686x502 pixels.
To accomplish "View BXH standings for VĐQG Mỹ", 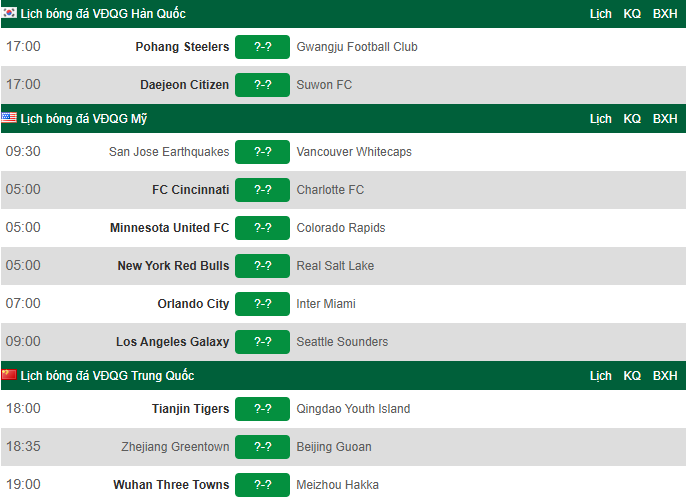I will coord(665,119).
